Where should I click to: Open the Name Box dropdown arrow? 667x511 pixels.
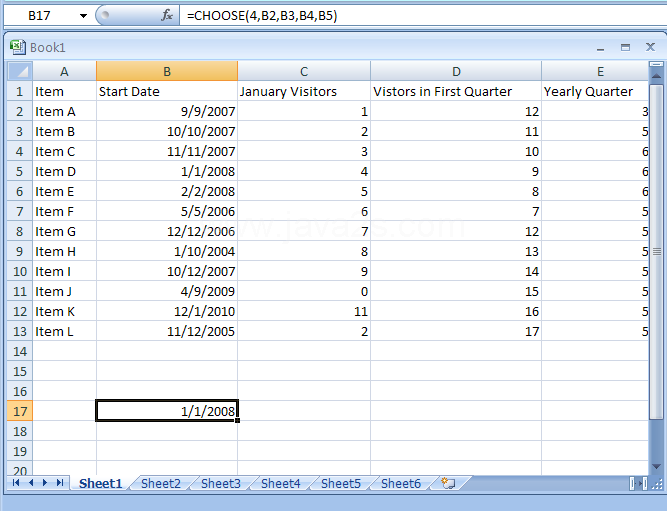83,16
